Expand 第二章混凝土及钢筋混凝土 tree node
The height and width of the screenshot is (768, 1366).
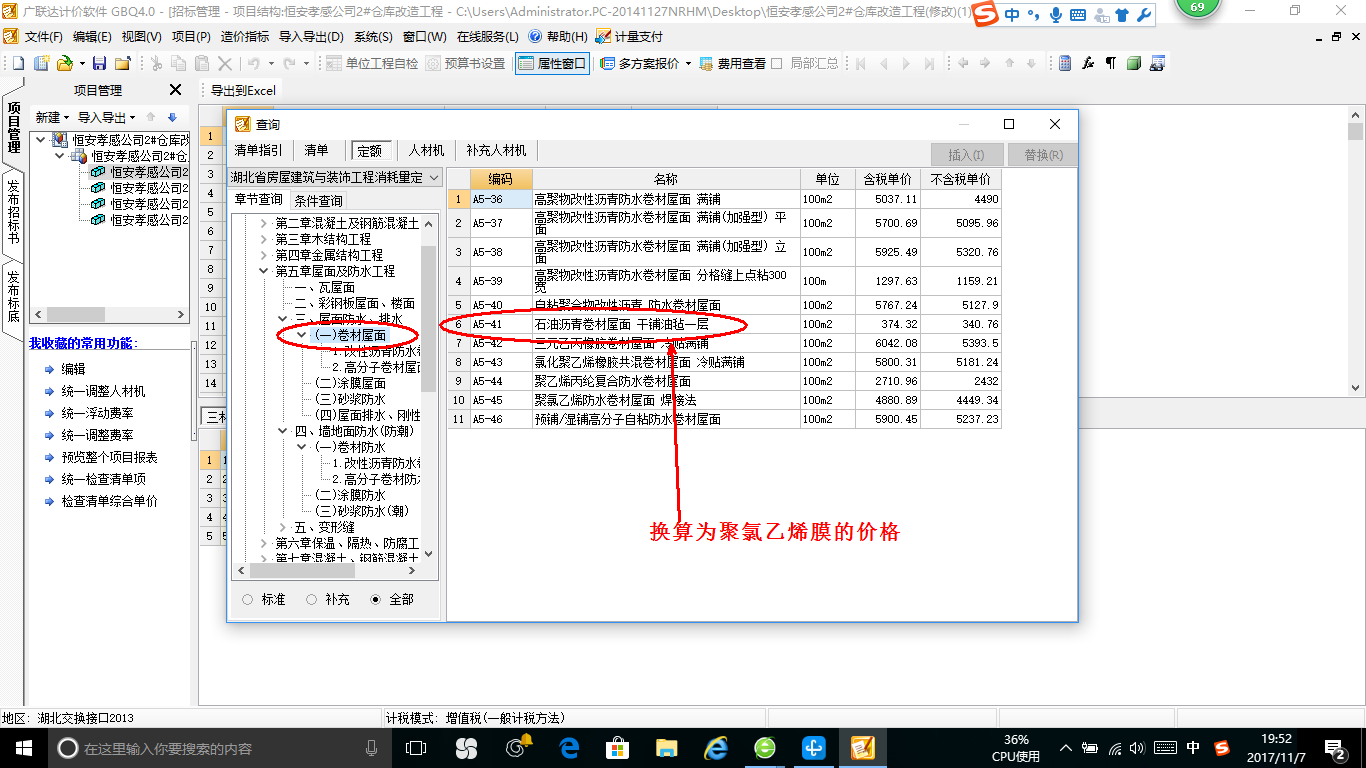(x=264, y=224)
